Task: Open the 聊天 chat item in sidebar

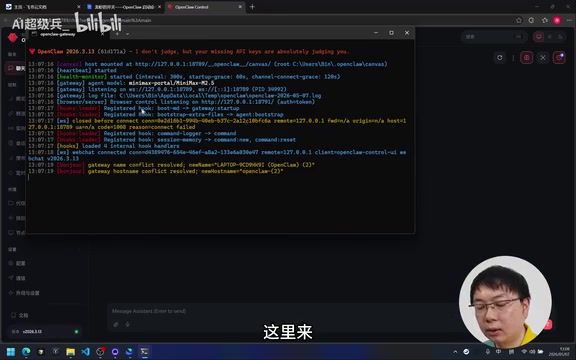Action: click(x=17, y=68)
